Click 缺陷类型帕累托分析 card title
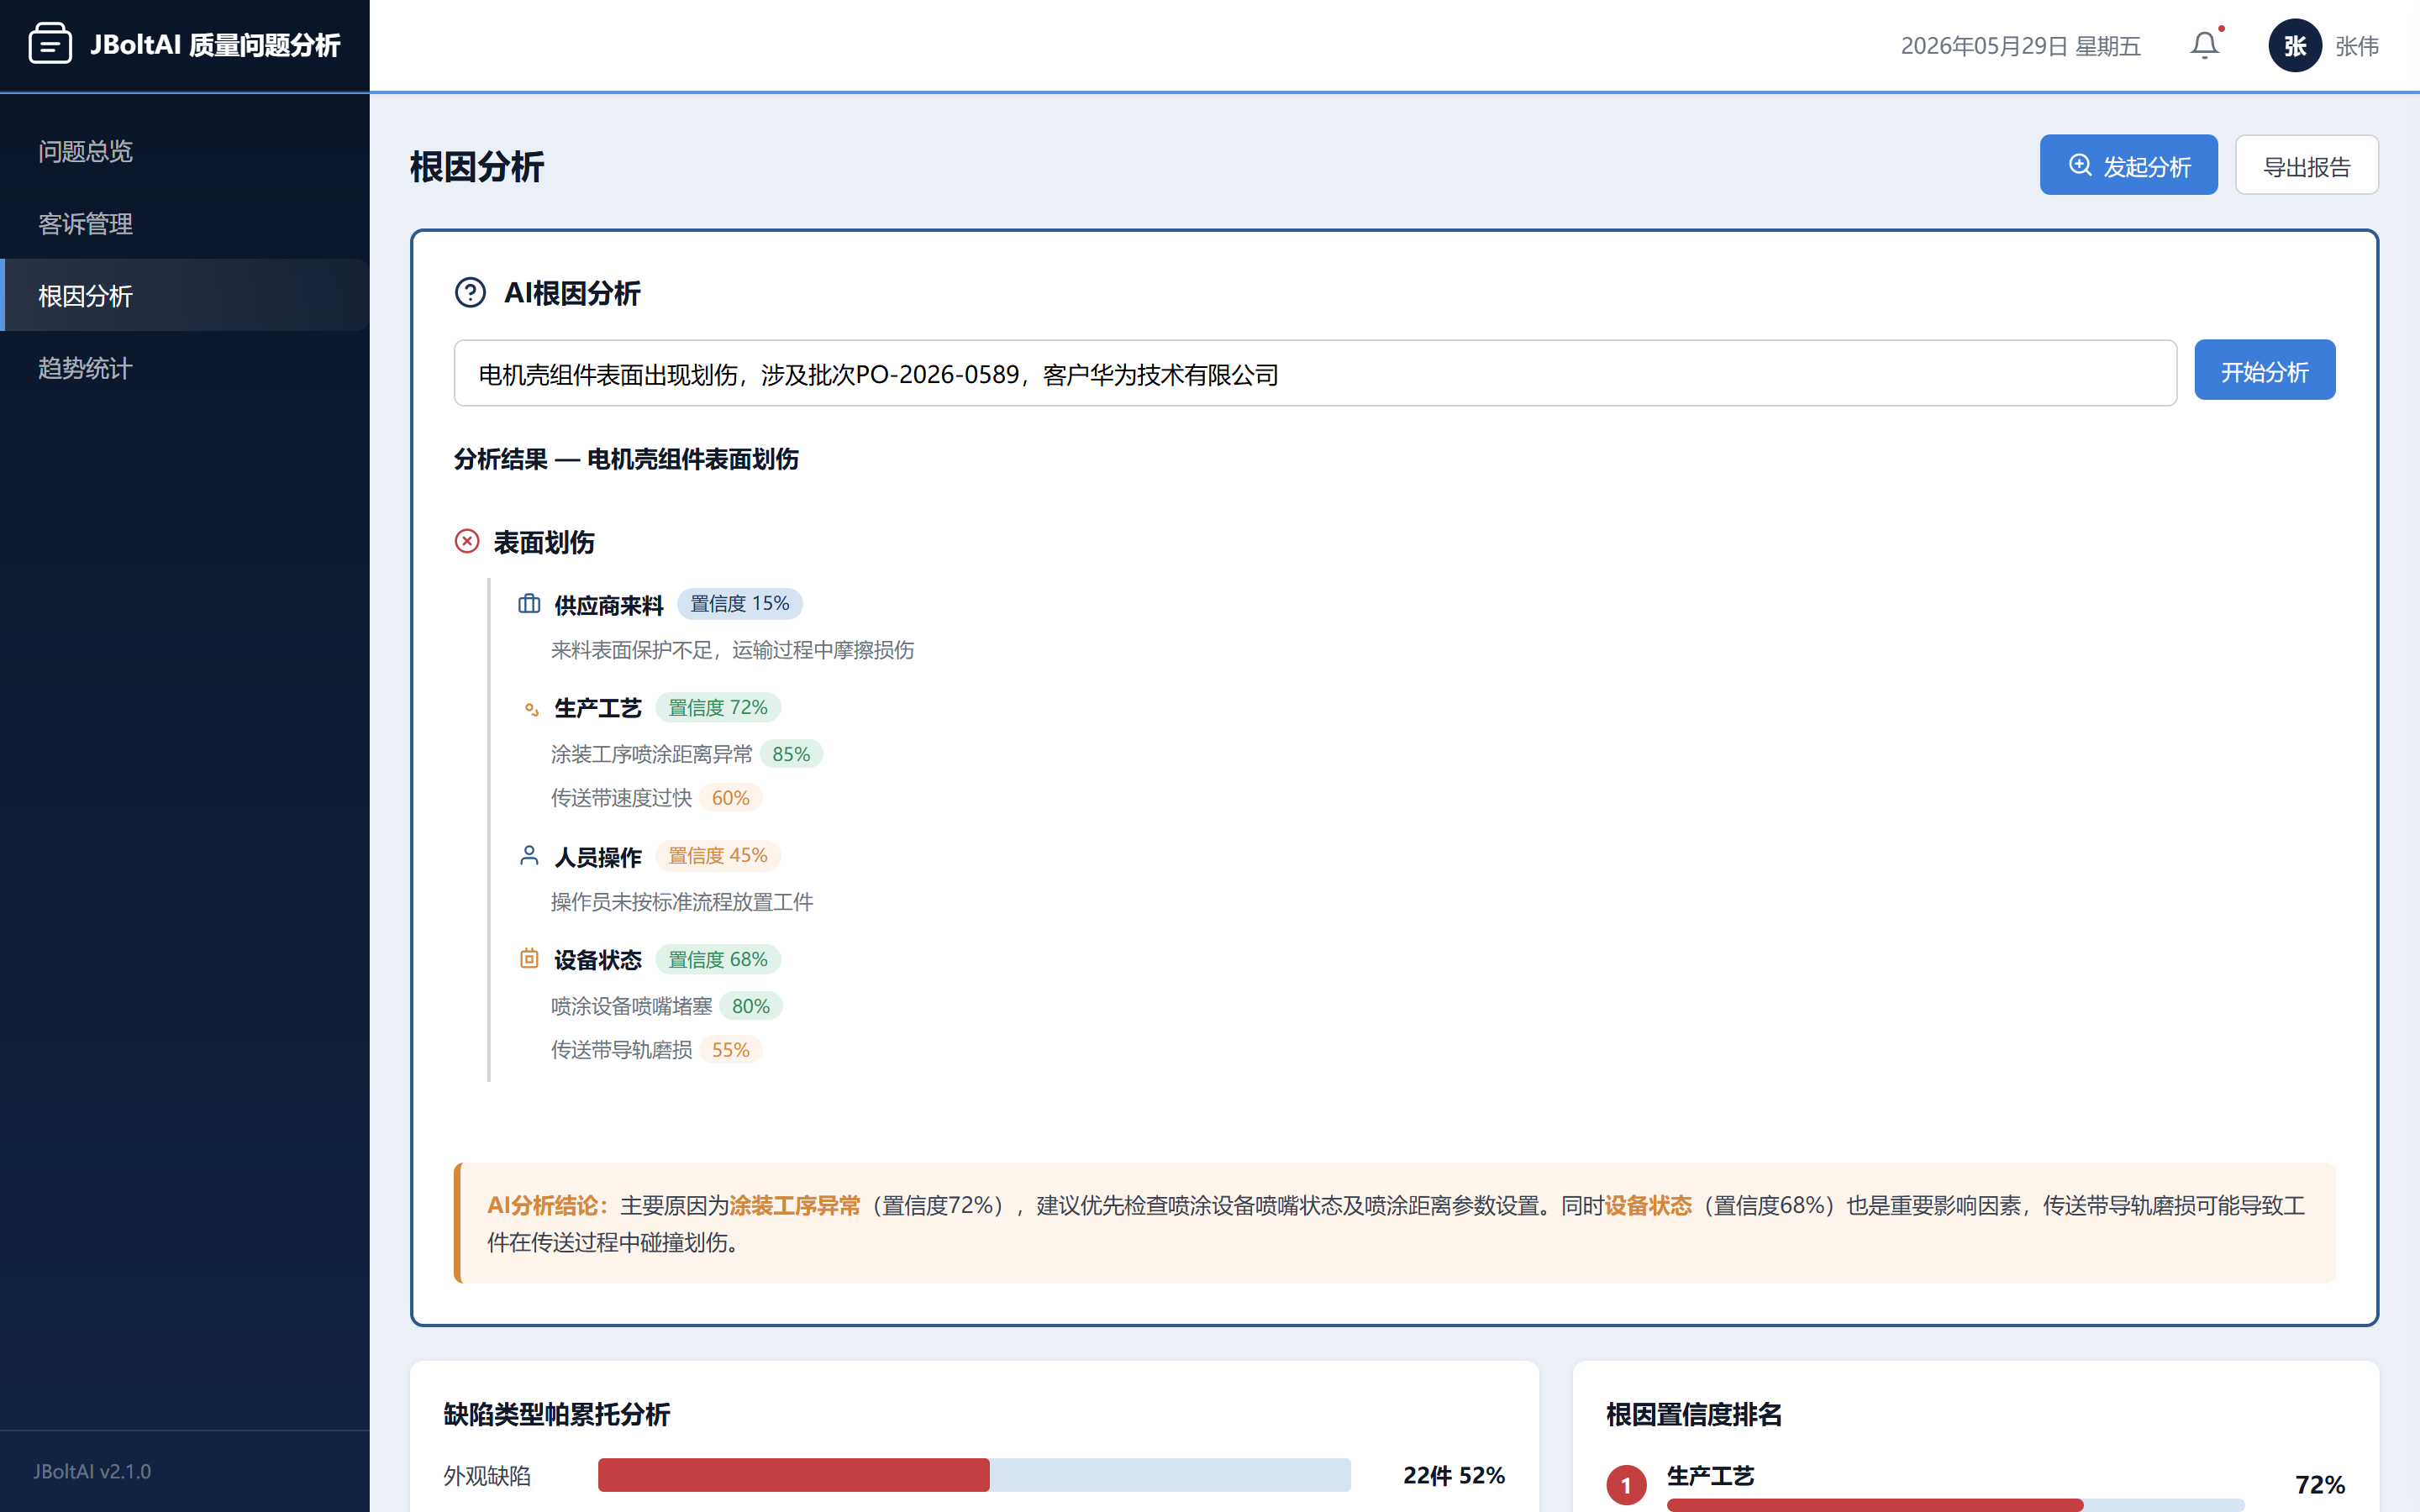This screenshot has width=2420, height=1512. pyautogui.click(x=557, y=1414)
